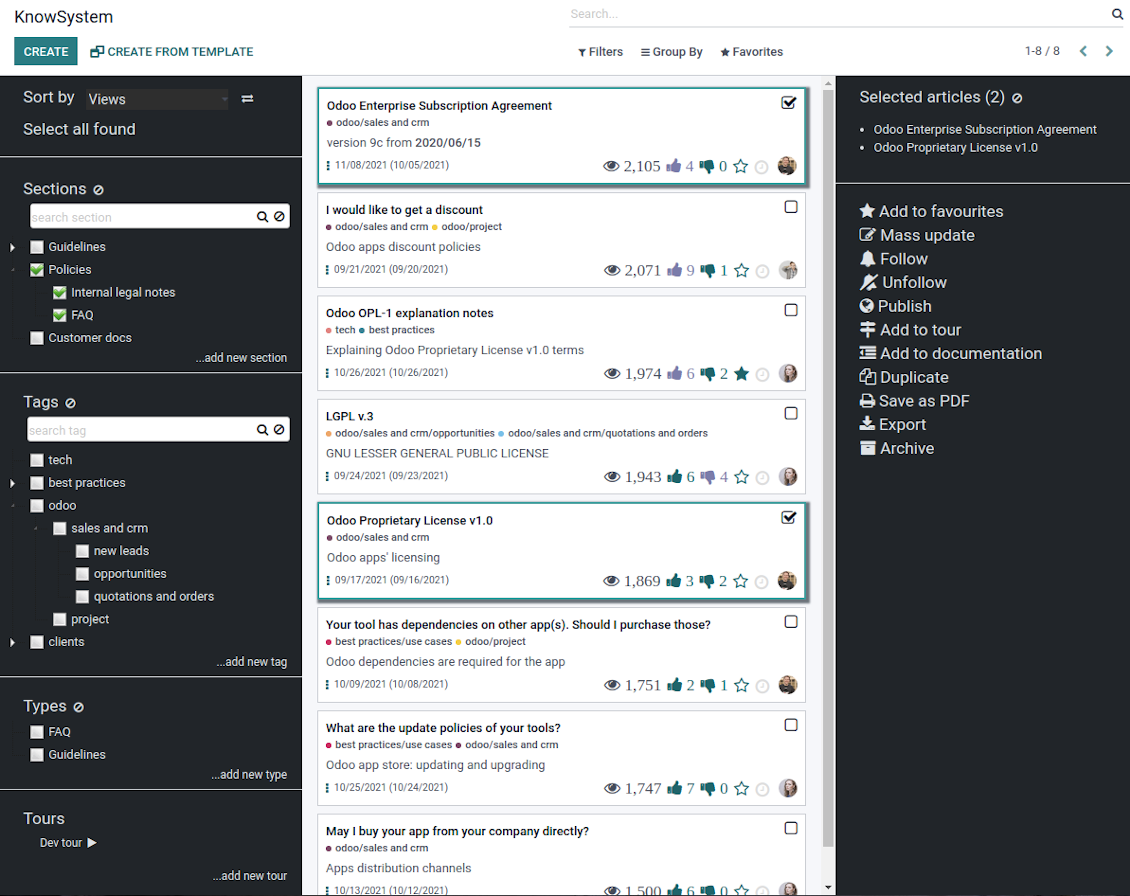
Task: Collapse the 'sales and crm' tag node
Action: pos(36,528)
